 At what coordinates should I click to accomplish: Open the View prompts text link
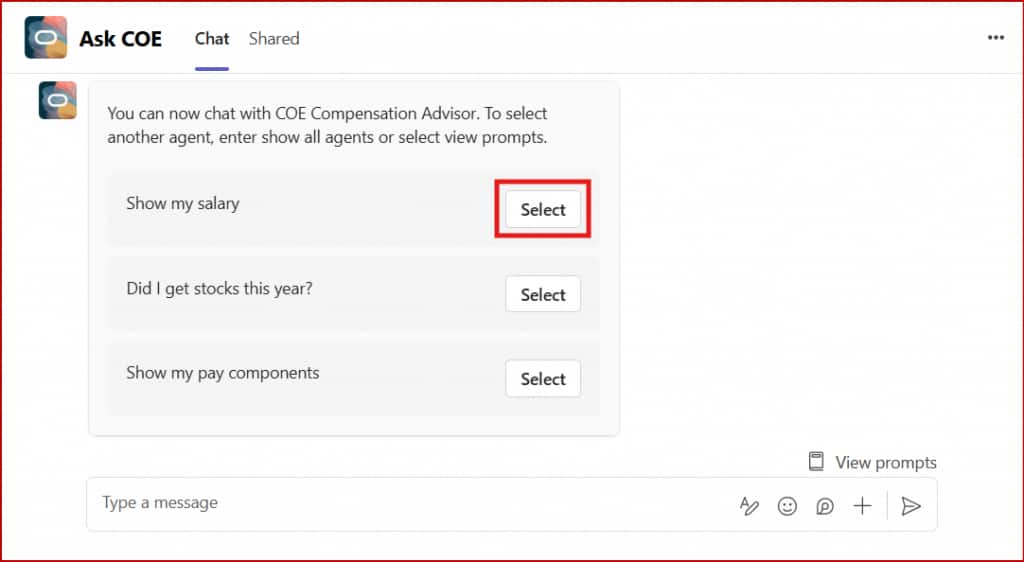[886, 462]
